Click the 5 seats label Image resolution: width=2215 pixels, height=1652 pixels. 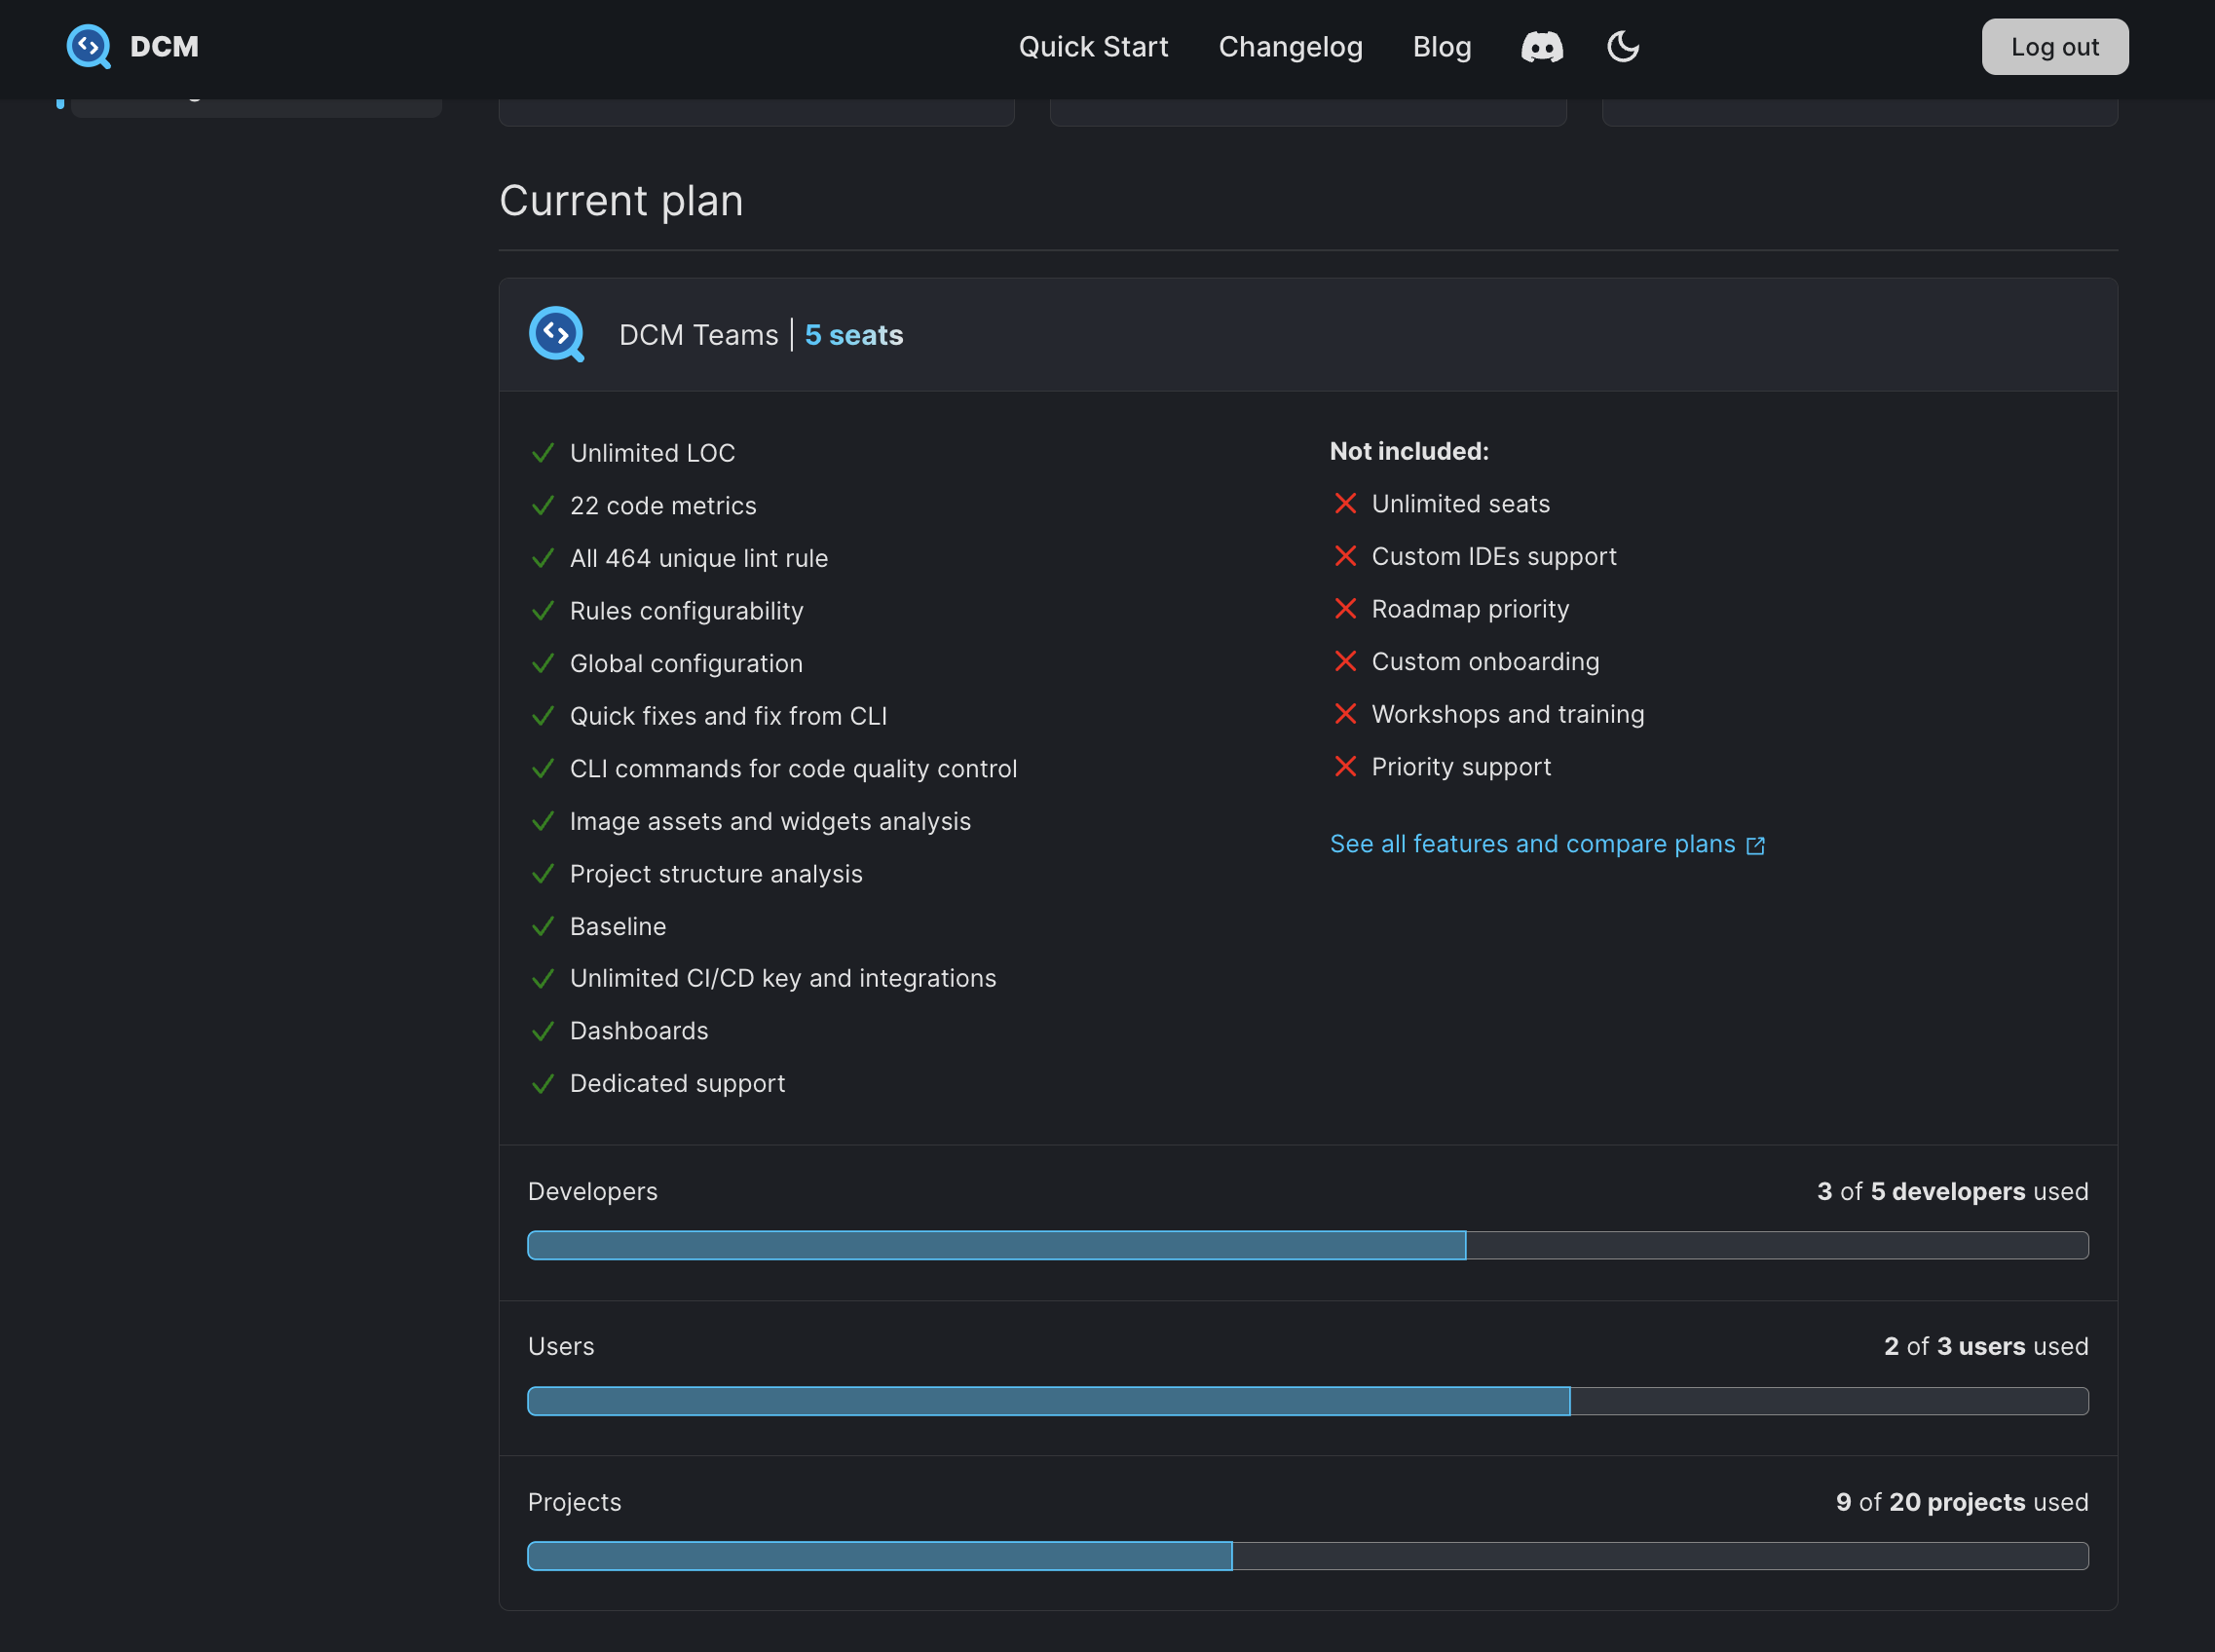(x=853, y=335)
